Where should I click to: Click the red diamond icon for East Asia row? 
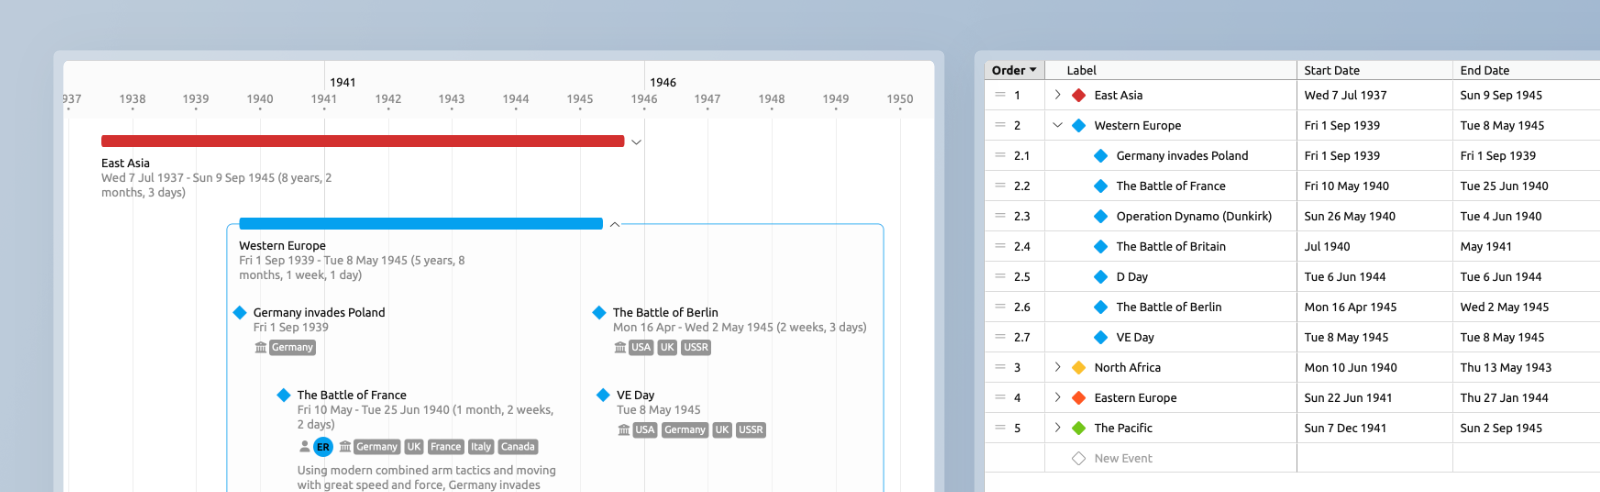[x=1079, y=95]
